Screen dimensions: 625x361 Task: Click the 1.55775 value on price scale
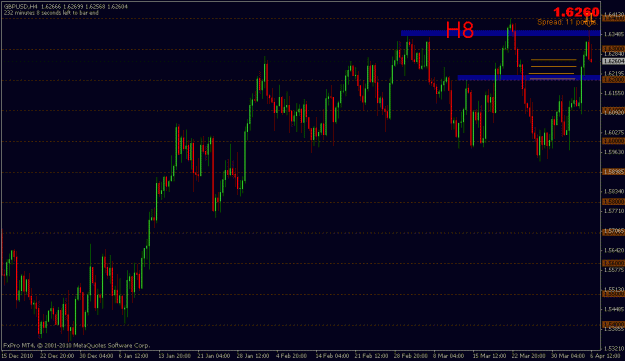tap(614, 270)
